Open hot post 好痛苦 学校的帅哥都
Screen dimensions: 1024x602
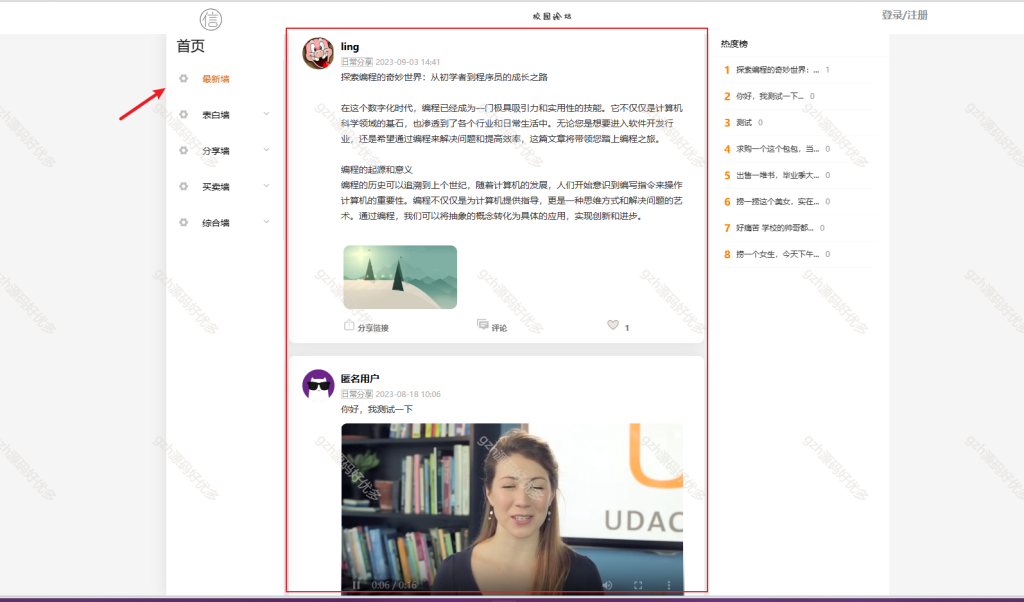click(775, 228)
